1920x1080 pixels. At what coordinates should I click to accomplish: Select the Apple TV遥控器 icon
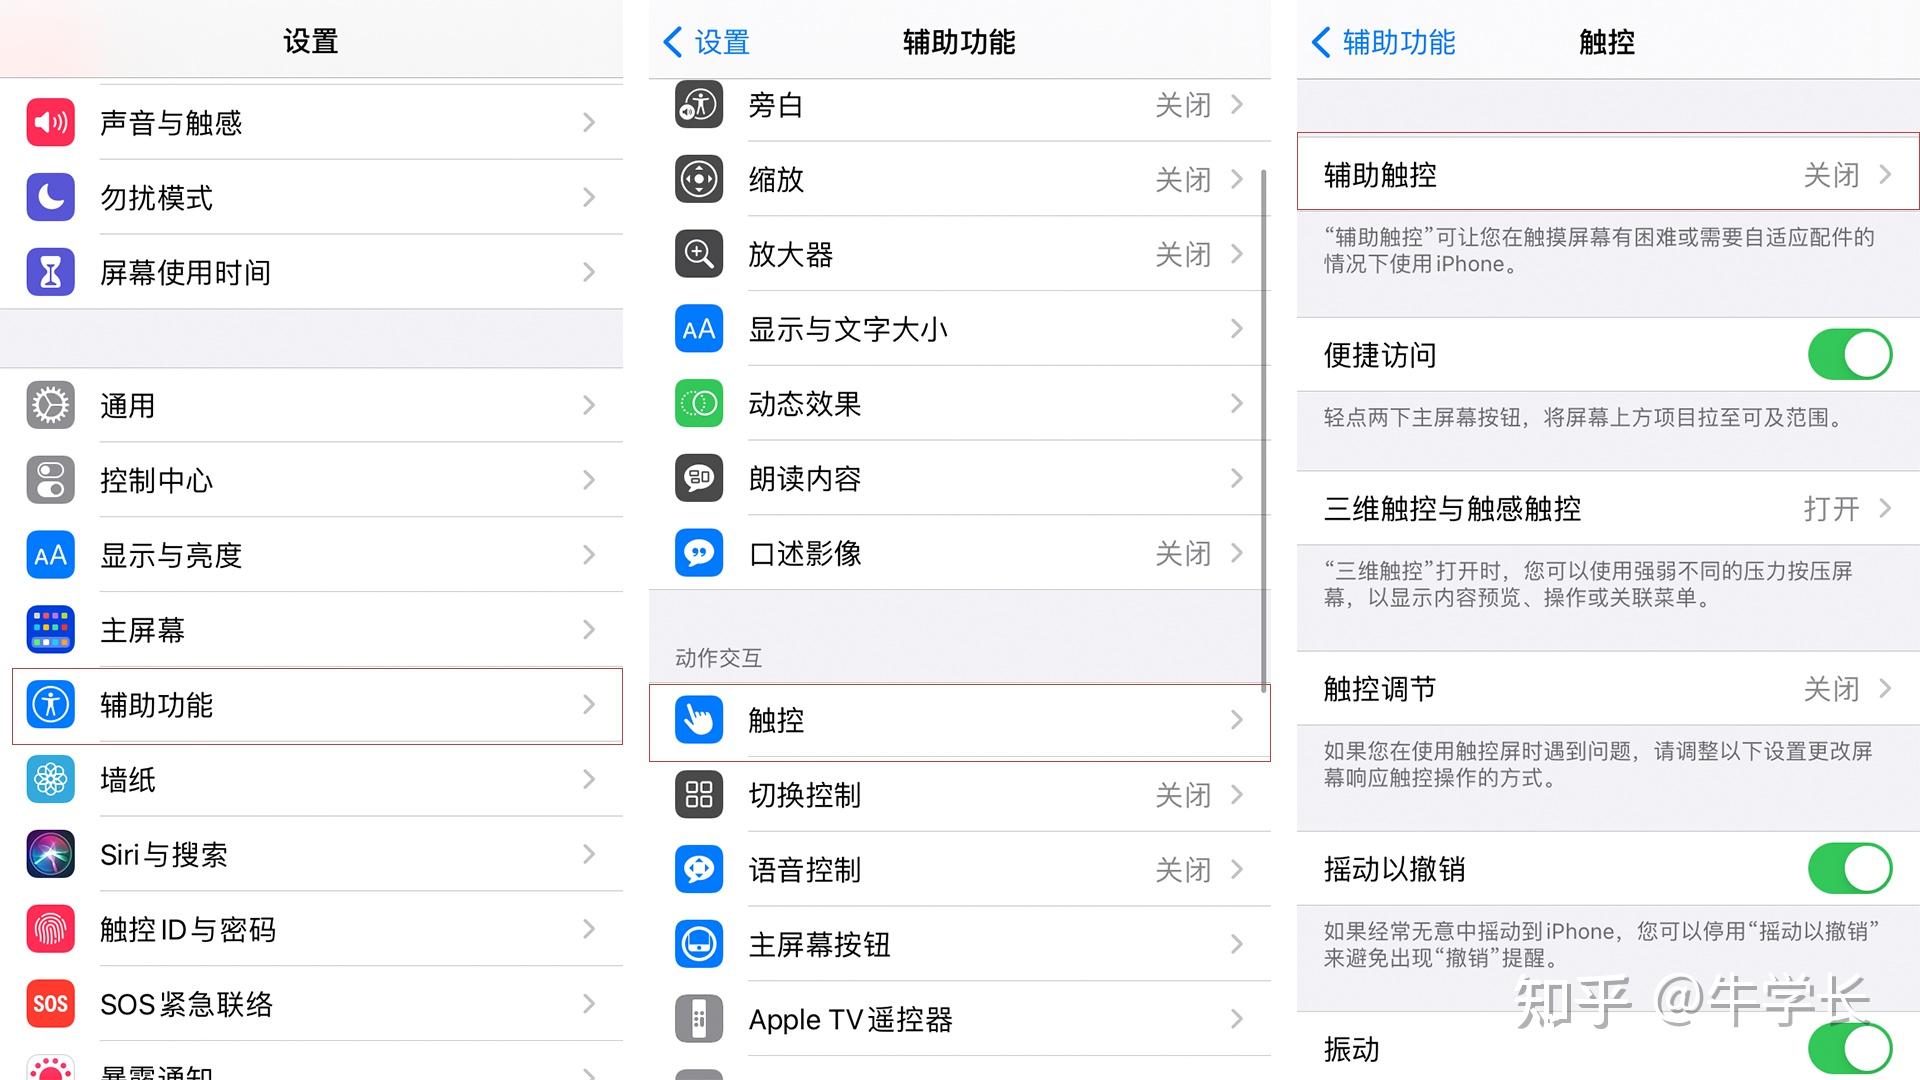[698, 1019]
